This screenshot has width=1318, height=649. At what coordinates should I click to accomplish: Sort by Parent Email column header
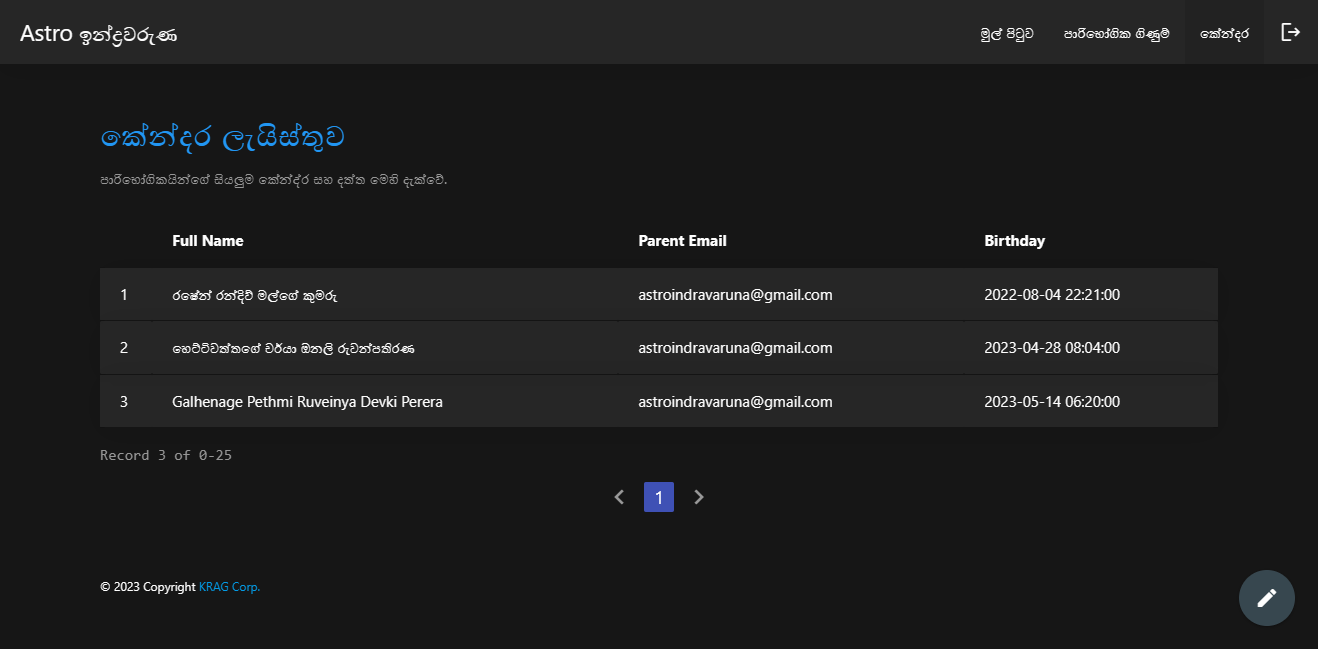[x=682, y=241]
